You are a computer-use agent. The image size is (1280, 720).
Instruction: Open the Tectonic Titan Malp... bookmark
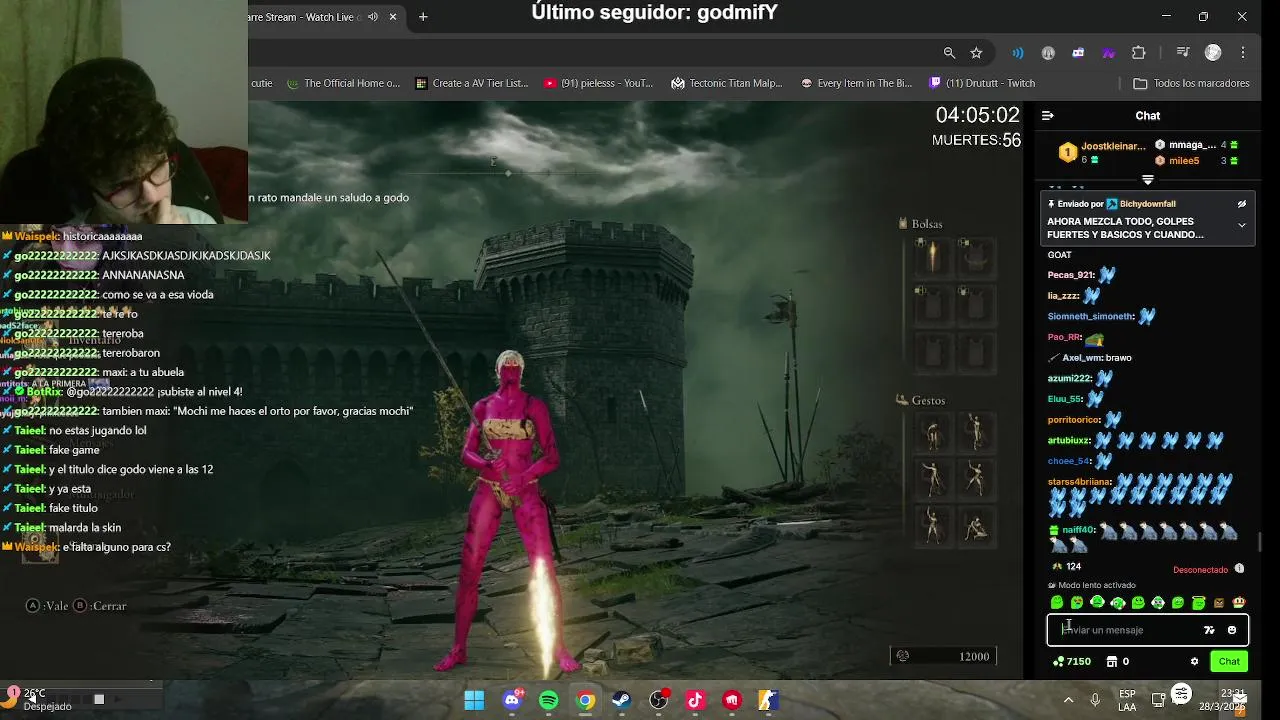coord(727,83)
